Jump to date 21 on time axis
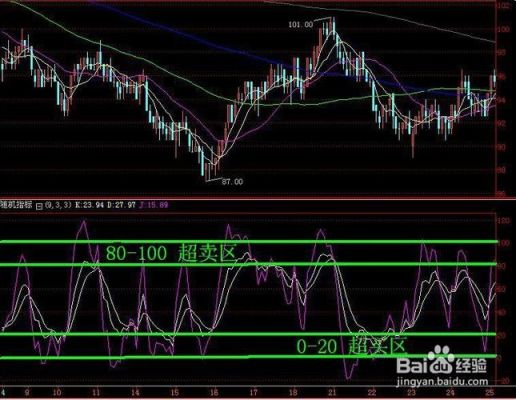This screenshot has width=516, height=400. [x=332, y=393]
